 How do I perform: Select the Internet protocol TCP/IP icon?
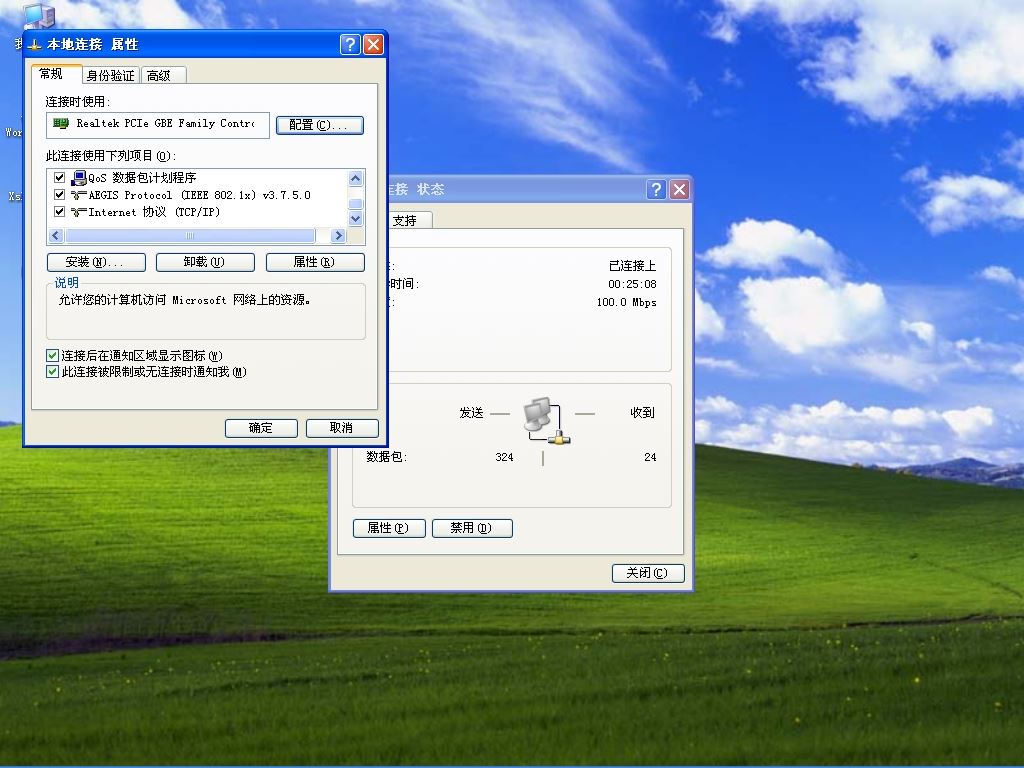[79, 212]
